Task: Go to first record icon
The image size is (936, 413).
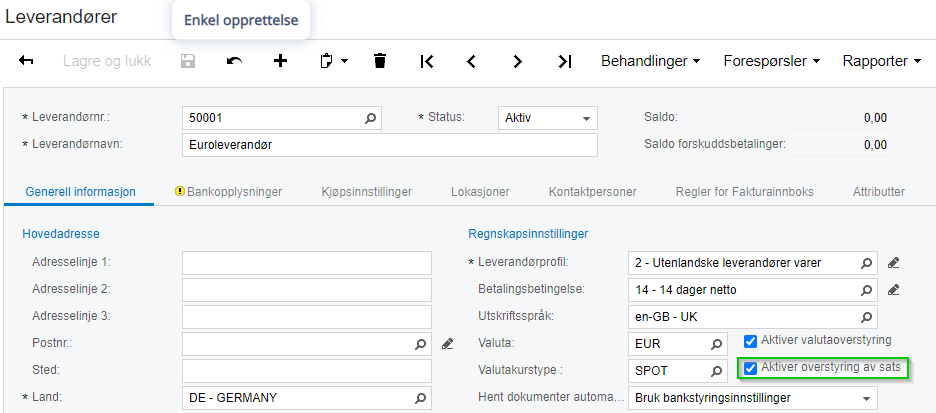Action: coord(426,61)
